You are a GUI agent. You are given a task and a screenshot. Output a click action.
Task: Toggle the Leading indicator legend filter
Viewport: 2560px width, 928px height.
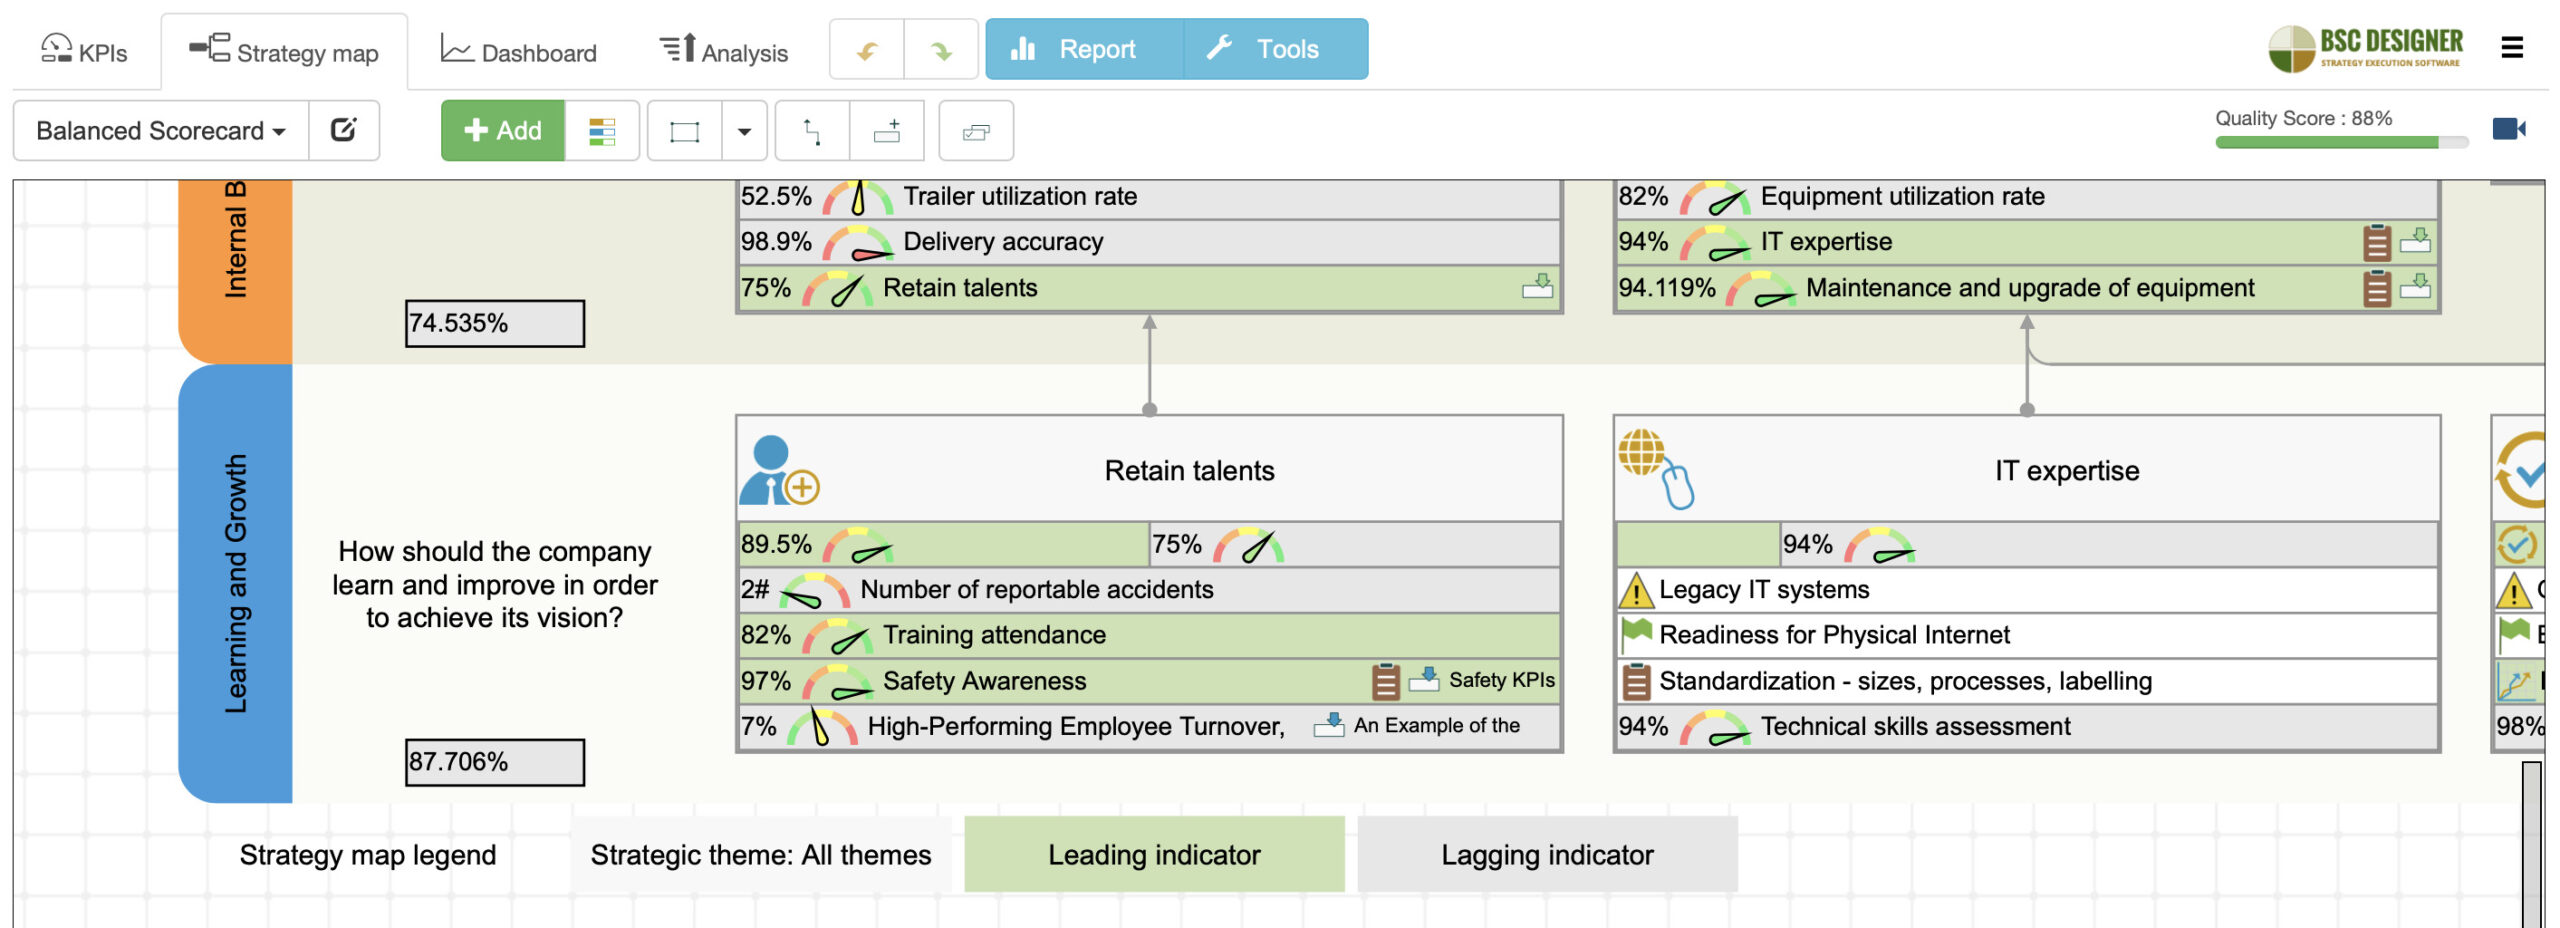(x=1153, y=854)
